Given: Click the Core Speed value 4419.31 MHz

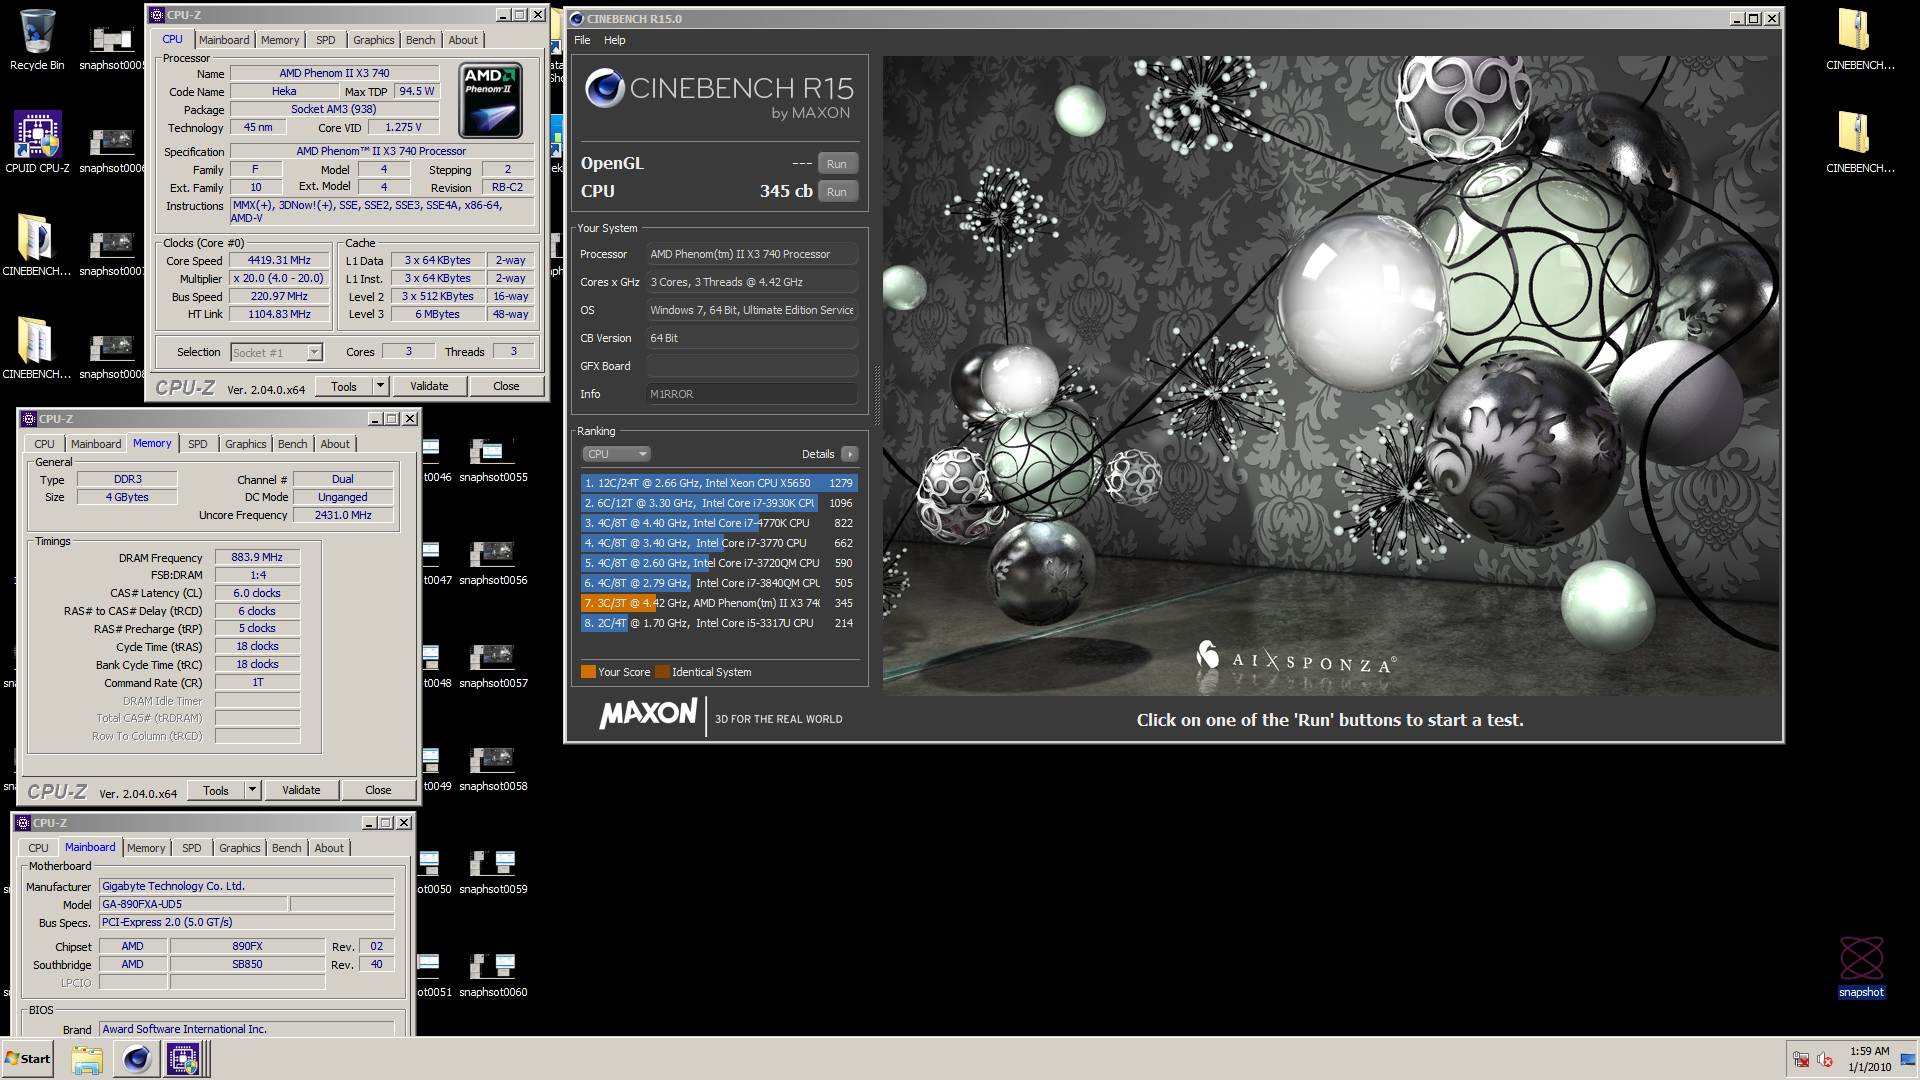Looking at the screenshot, I should pos(279,260).
